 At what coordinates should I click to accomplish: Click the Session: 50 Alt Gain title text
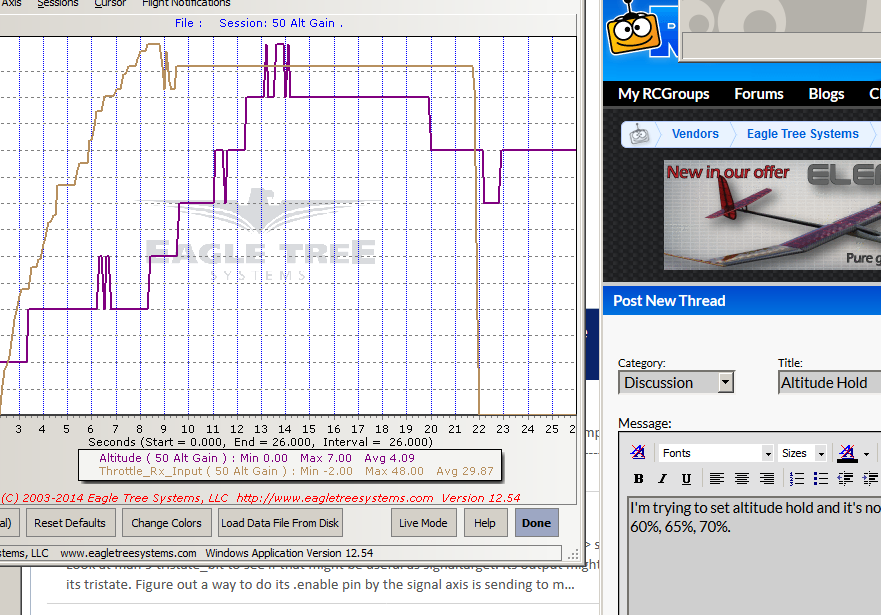tap(280, 23)
